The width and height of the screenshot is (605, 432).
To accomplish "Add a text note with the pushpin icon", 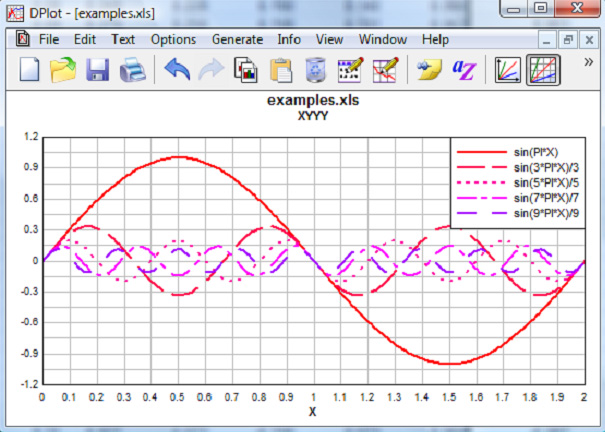I will pos(429,69).
